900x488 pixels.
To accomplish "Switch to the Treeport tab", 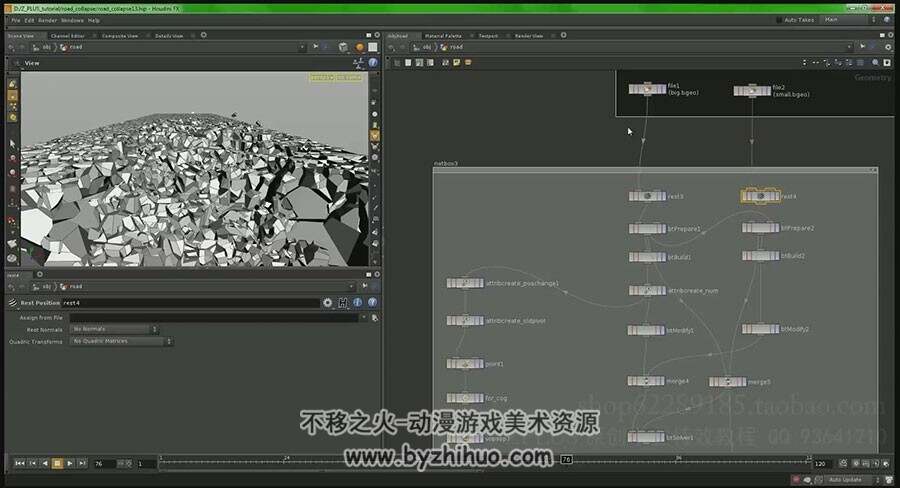I will [488, 36].
